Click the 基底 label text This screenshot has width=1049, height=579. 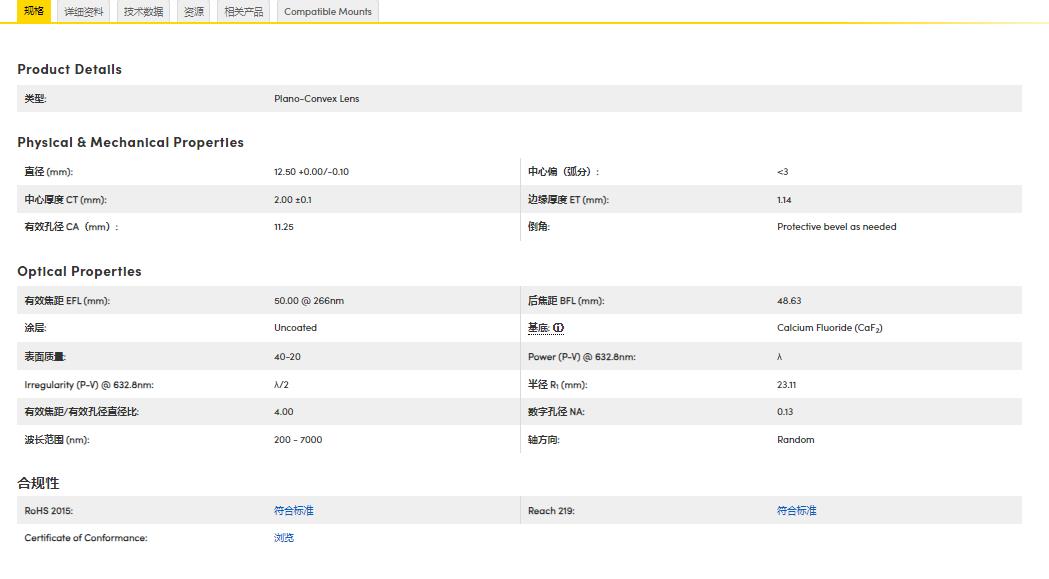pos(538,328)
